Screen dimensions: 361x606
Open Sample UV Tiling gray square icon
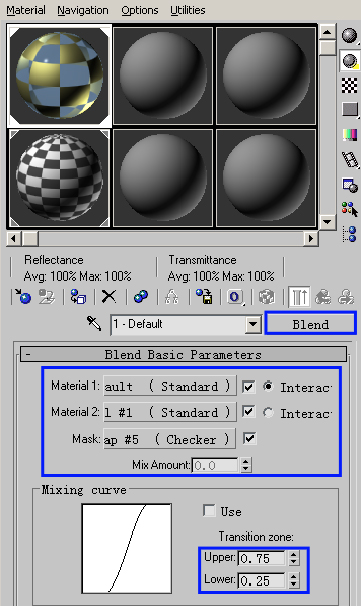(349, 110)
